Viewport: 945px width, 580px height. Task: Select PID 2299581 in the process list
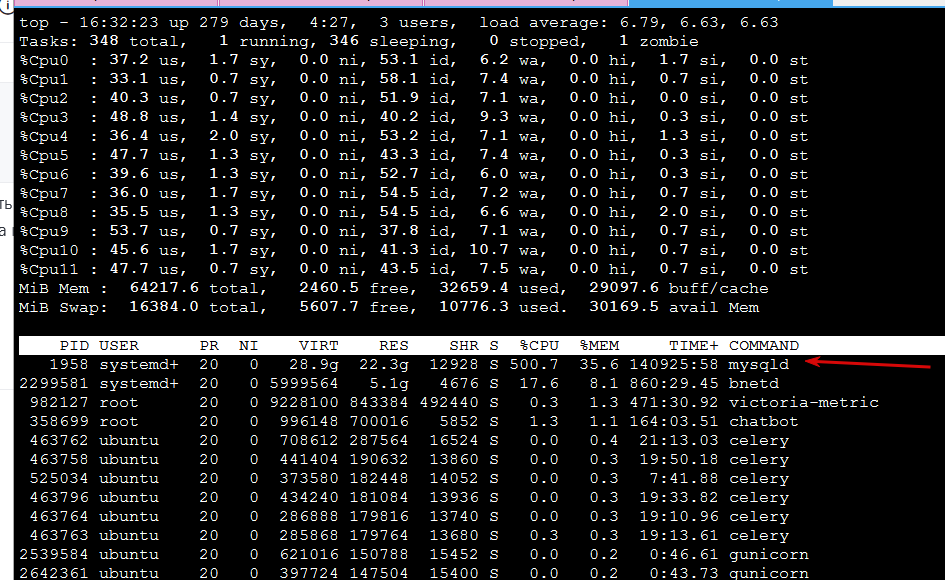(x=54, y=383)
